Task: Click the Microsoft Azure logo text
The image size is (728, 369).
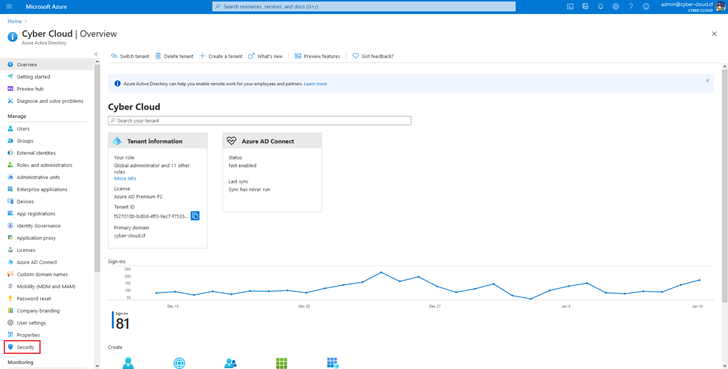Action: [x=46, y=6]
